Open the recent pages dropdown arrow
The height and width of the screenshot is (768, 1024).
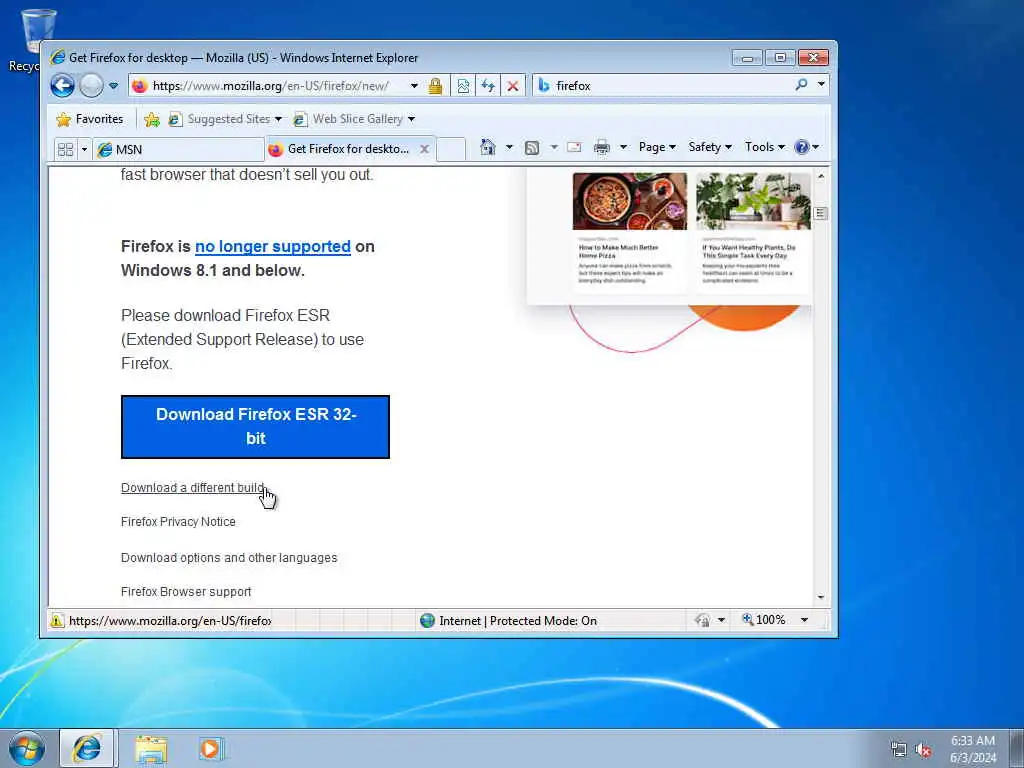click(114, 86)
